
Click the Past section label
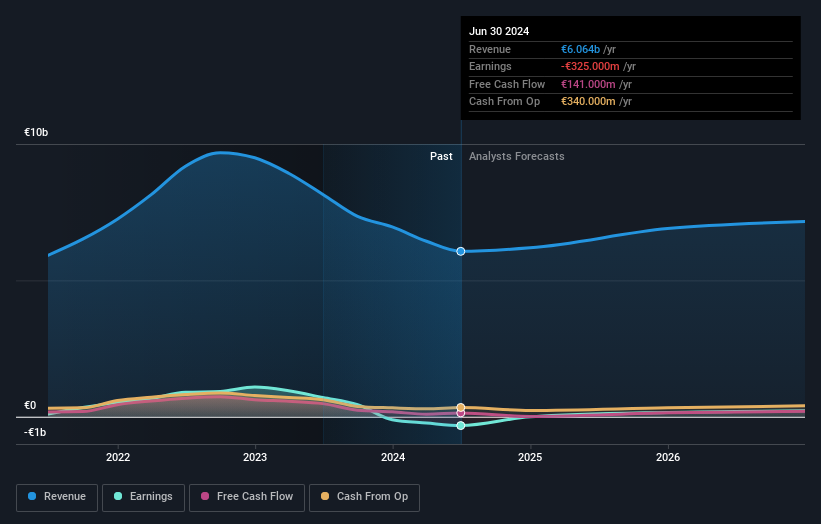[x=441, y=156]
